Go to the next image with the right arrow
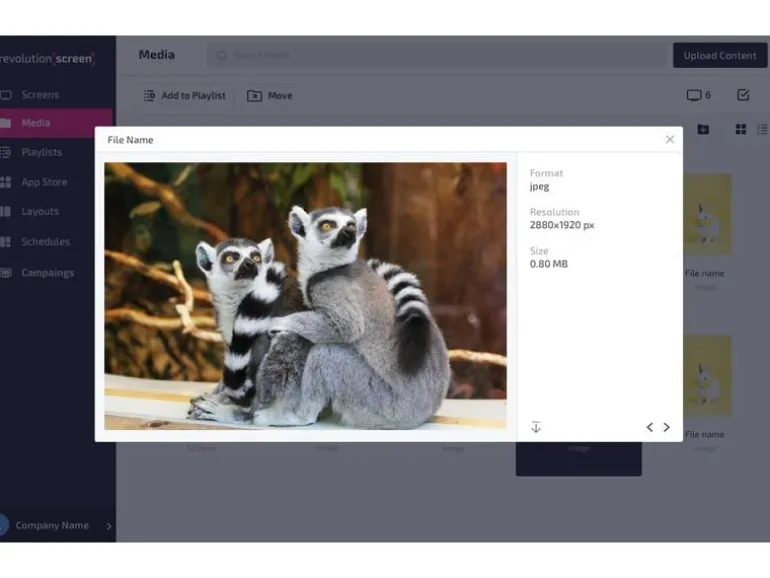 pos(666,427)
